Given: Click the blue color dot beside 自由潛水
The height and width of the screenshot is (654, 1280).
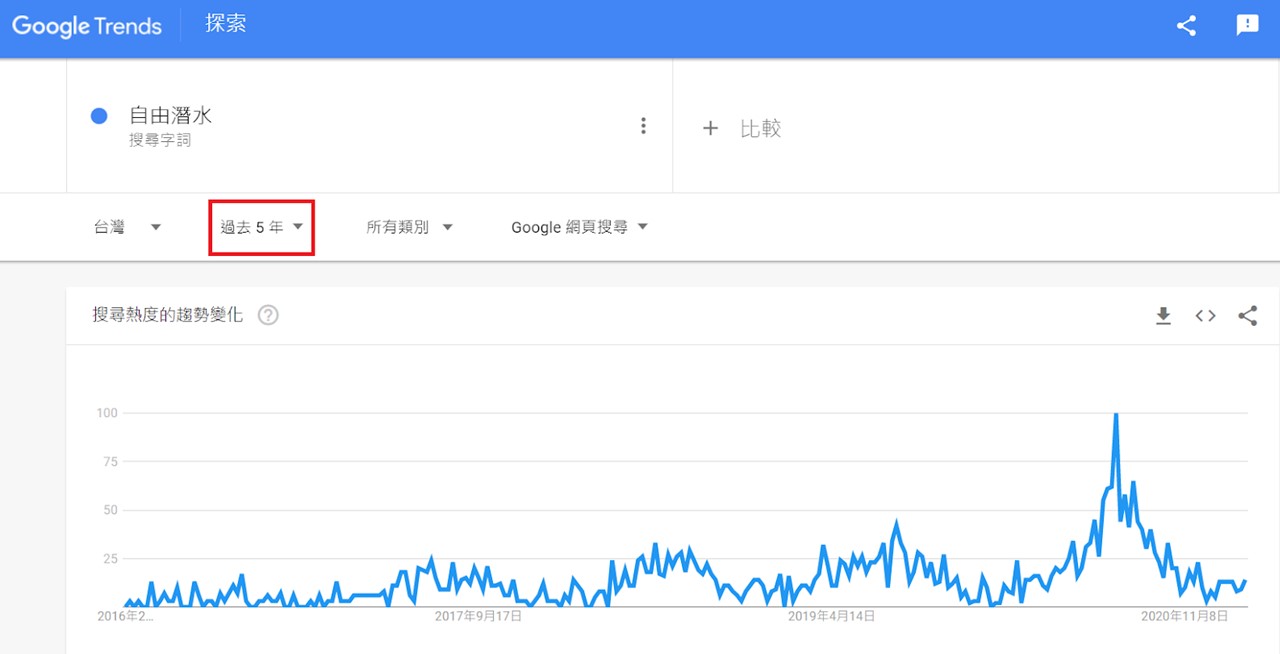Looking at the screenshot, I should coord(99,116).
